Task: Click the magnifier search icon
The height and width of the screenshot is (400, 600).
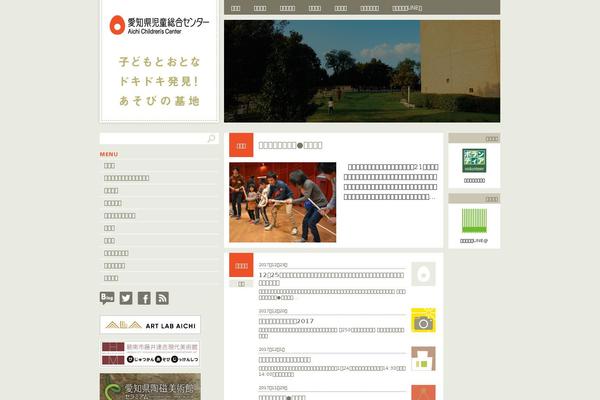Action: (x=211, y=139)
